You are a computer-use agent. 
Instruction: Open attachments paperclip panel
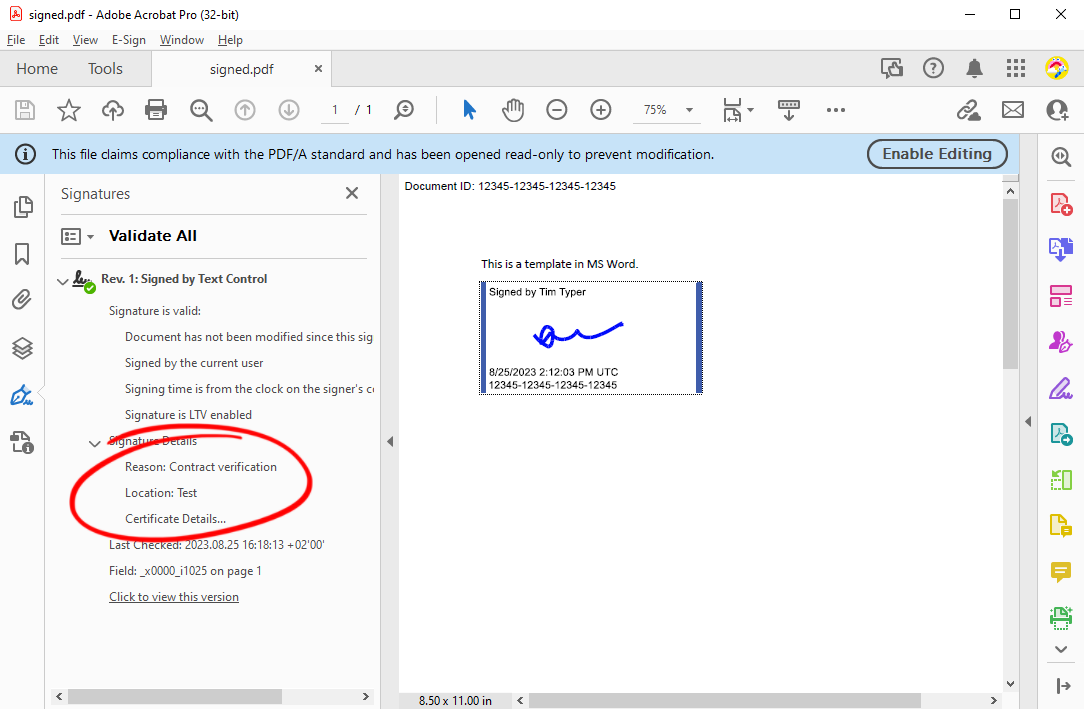22,300
